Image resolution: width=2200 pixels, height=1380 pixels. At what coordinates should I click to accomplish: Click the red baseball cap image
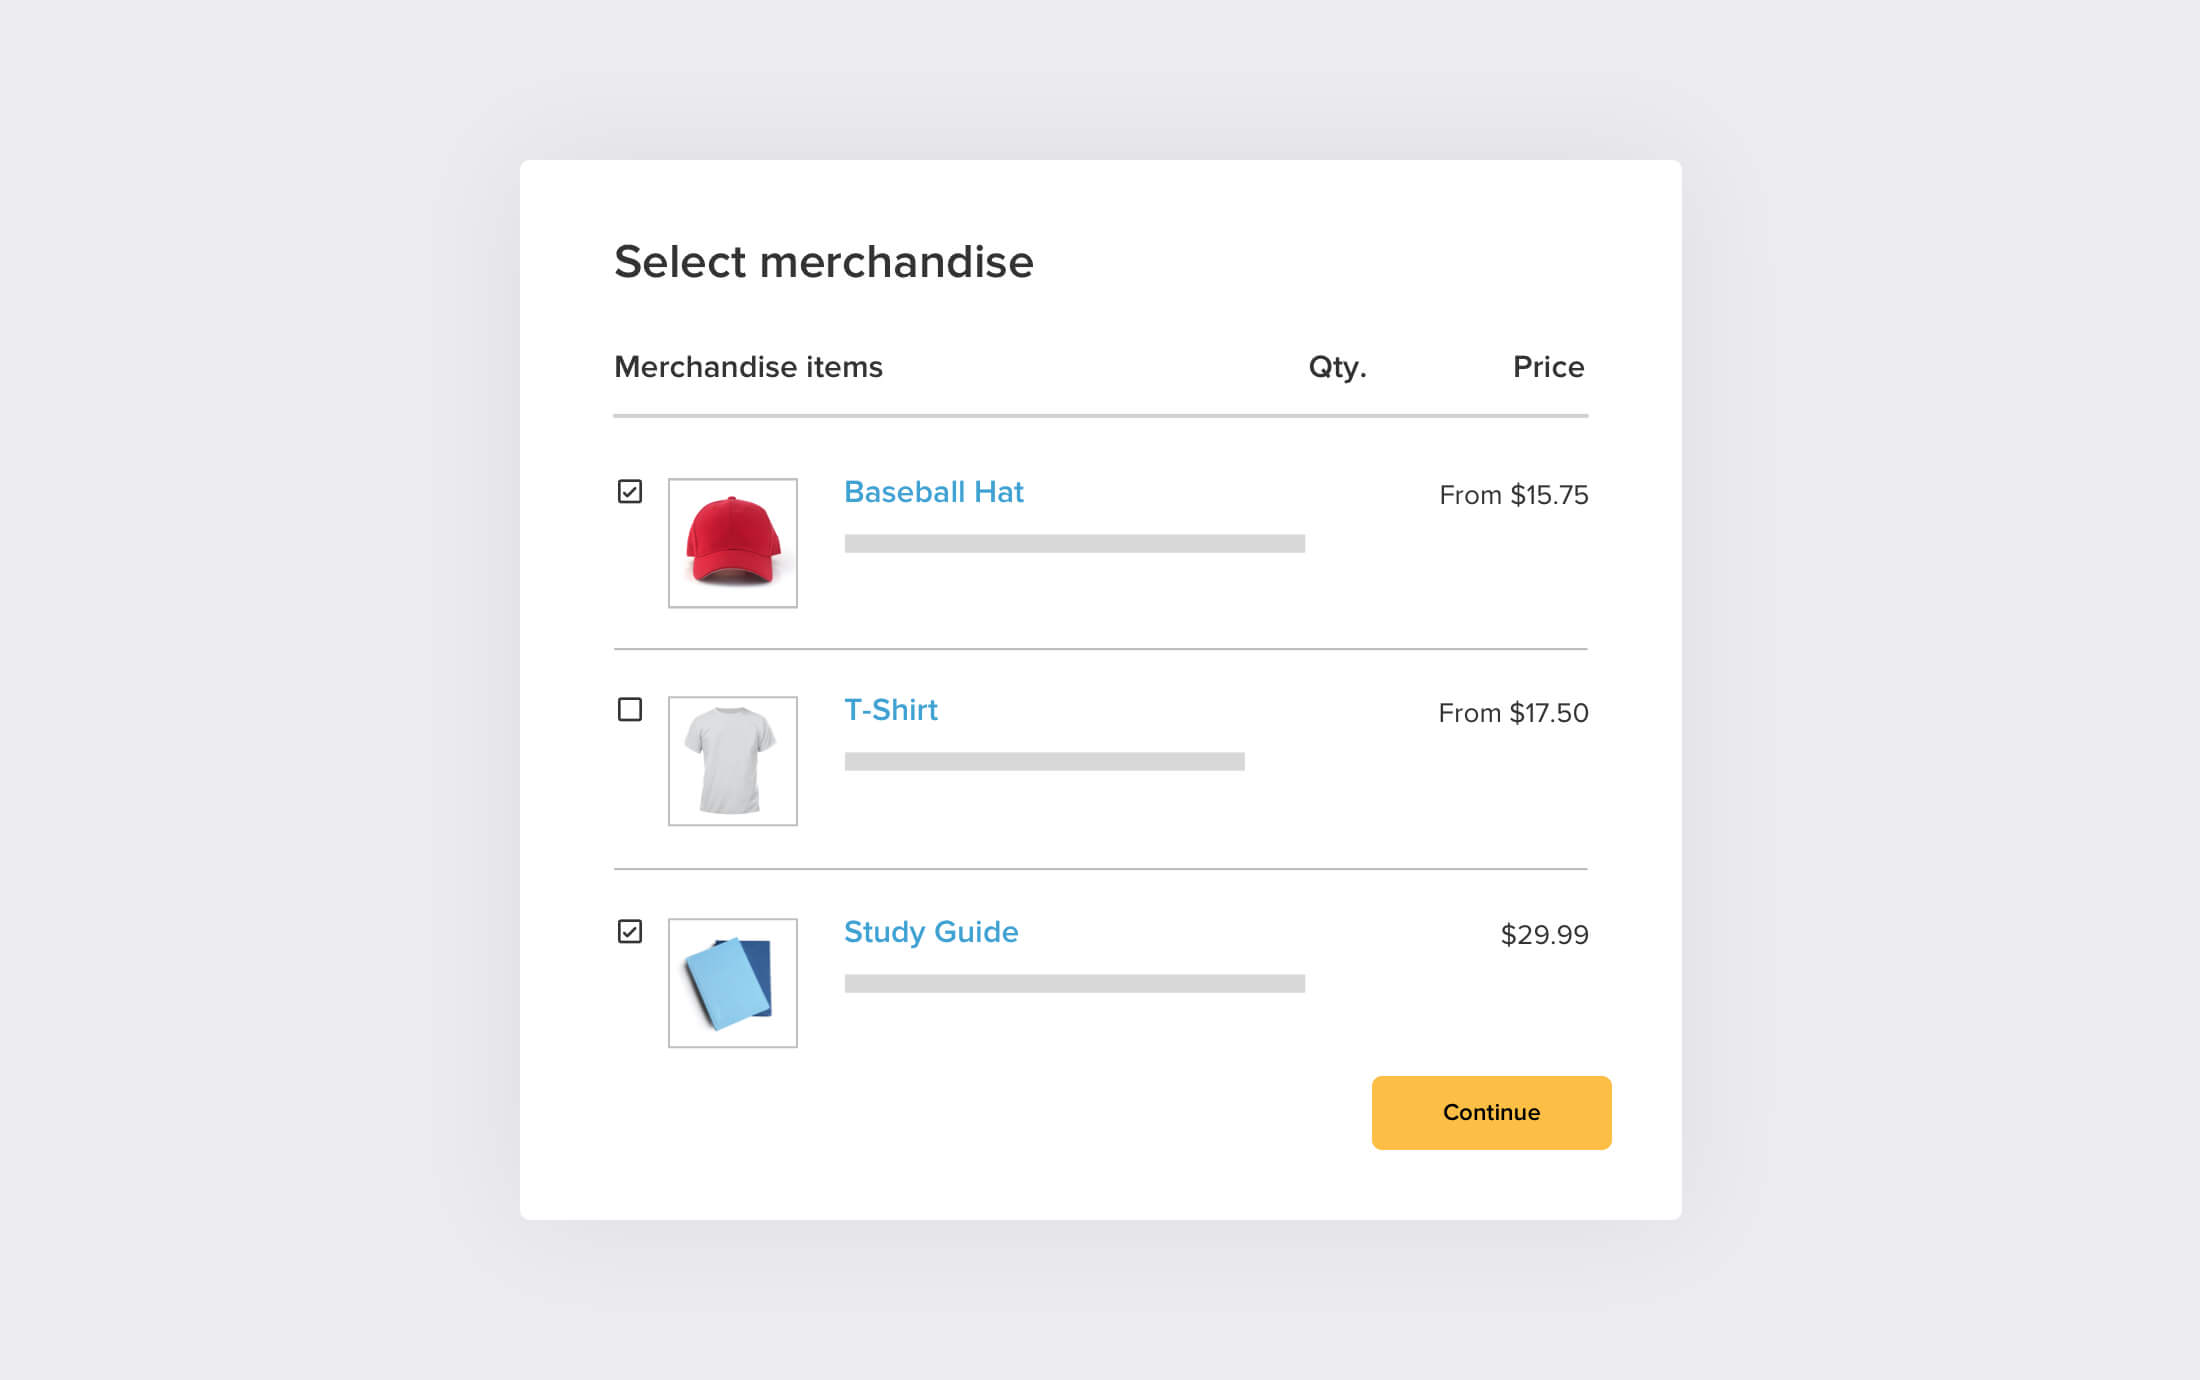click(x=733, y=543)
